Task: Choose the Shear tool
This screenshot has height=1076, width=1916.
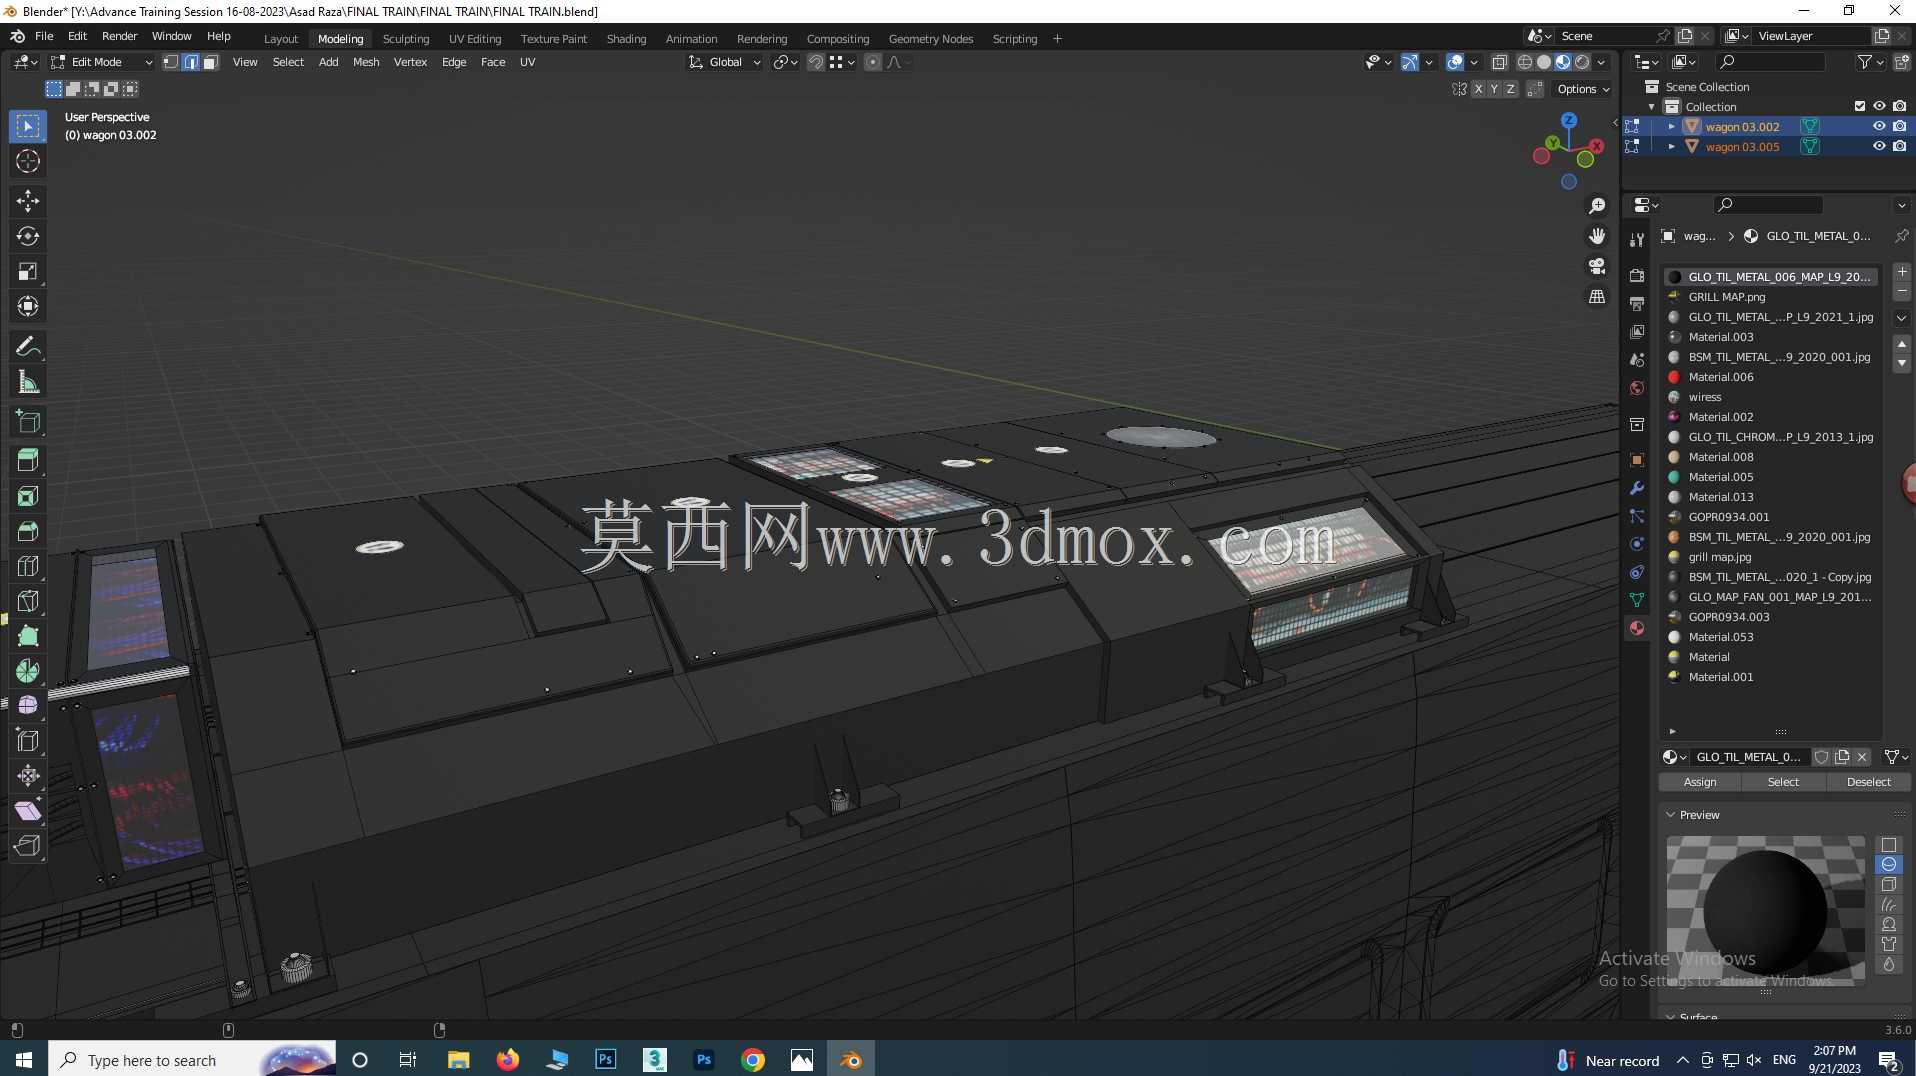Action: (28, 811)
